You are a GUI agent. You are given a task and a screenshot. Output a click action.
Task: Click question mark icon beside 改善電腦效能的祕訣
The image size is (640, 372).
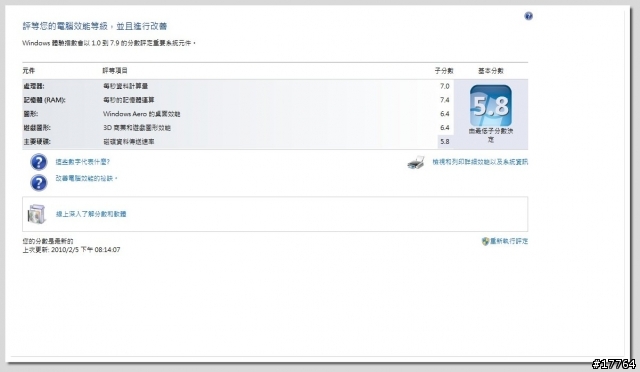pos(39,183)
